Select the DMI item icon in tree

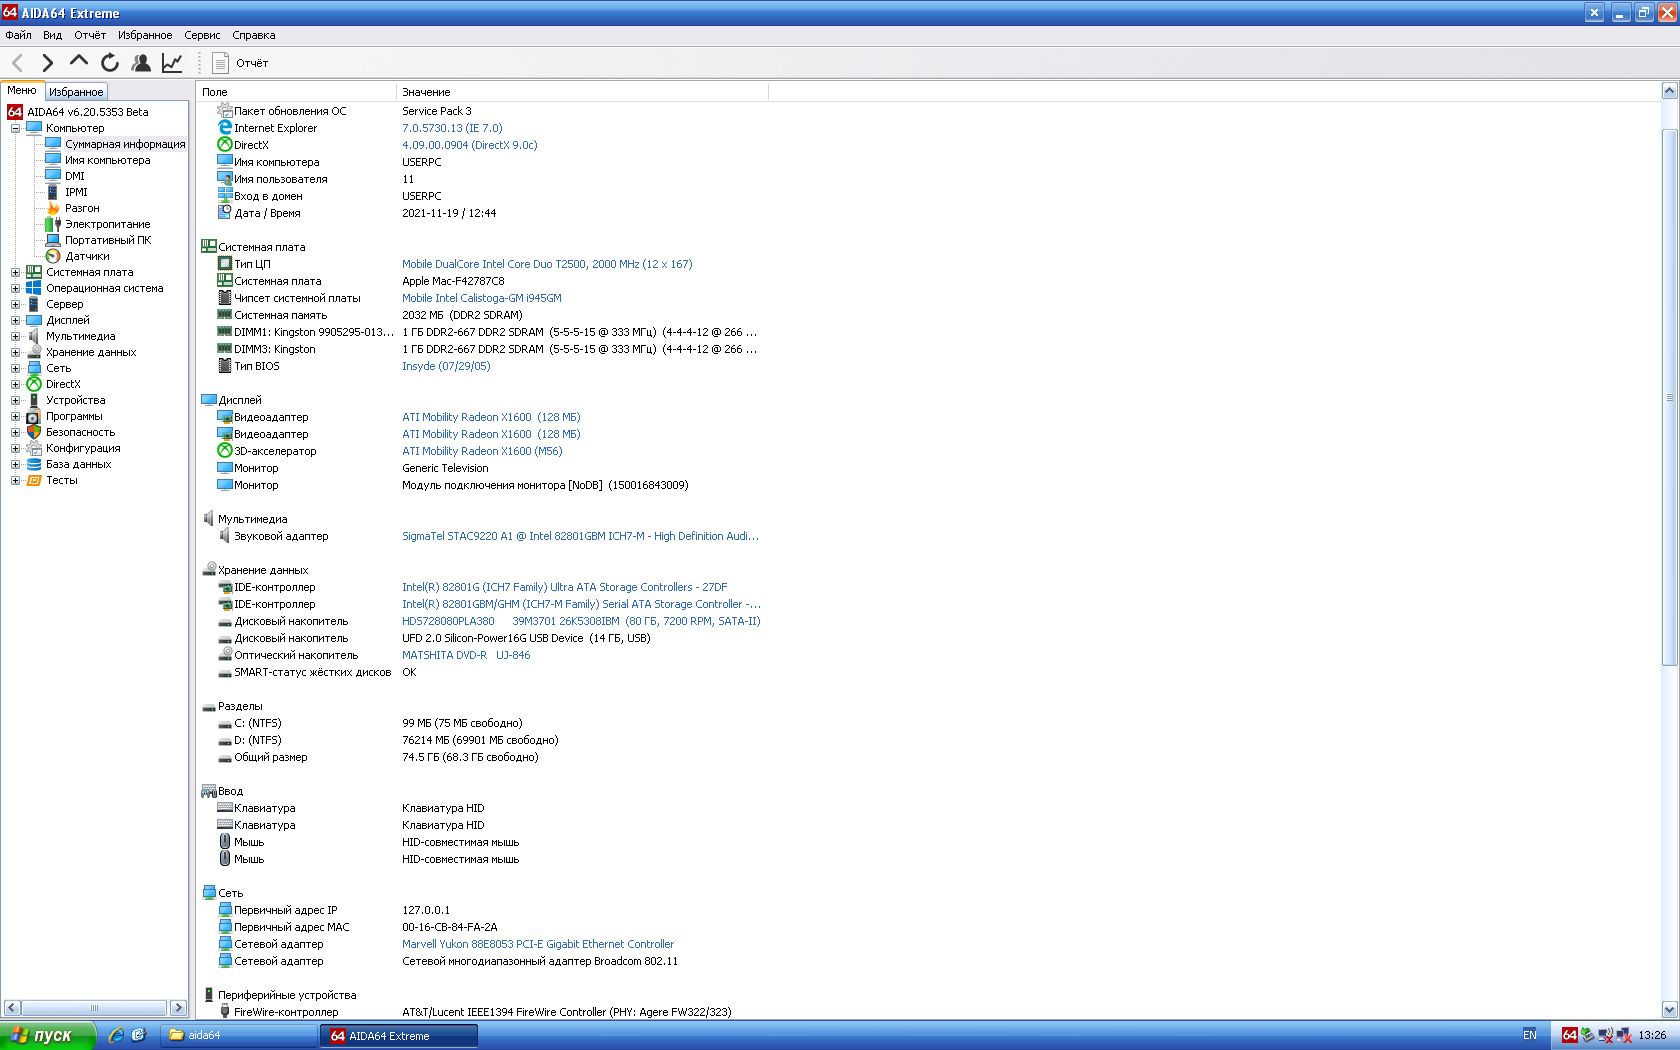53,176
